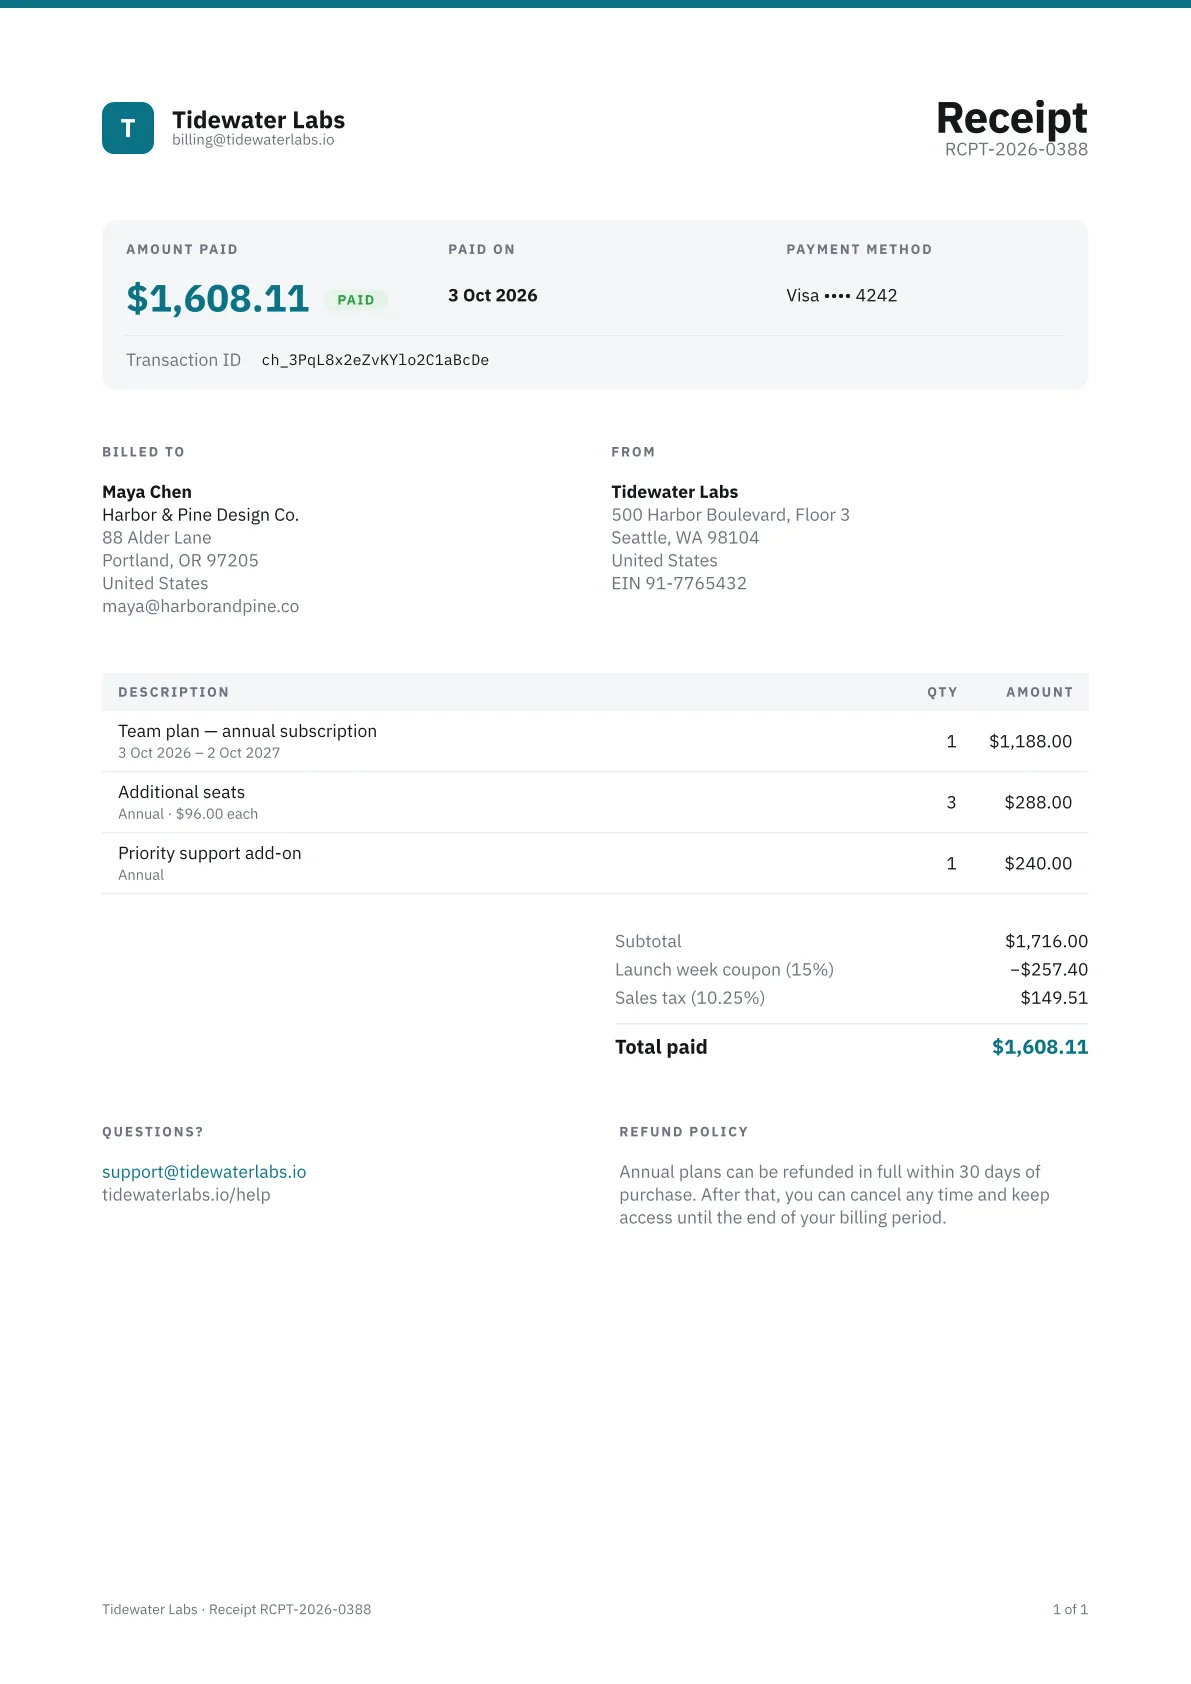The width and height of the screenshot is (1191, 1684).
Task: Click Seattle, WA 98104 text
Action: pyautogui.click(x=685, y=538)
